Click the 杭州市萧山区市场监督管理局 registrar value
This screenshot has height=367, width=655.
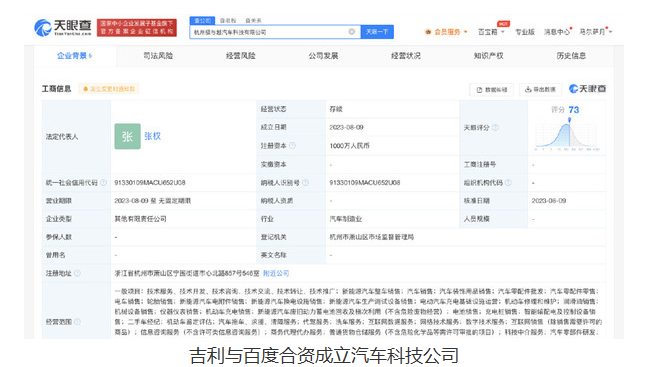click(x=371, y=237)
